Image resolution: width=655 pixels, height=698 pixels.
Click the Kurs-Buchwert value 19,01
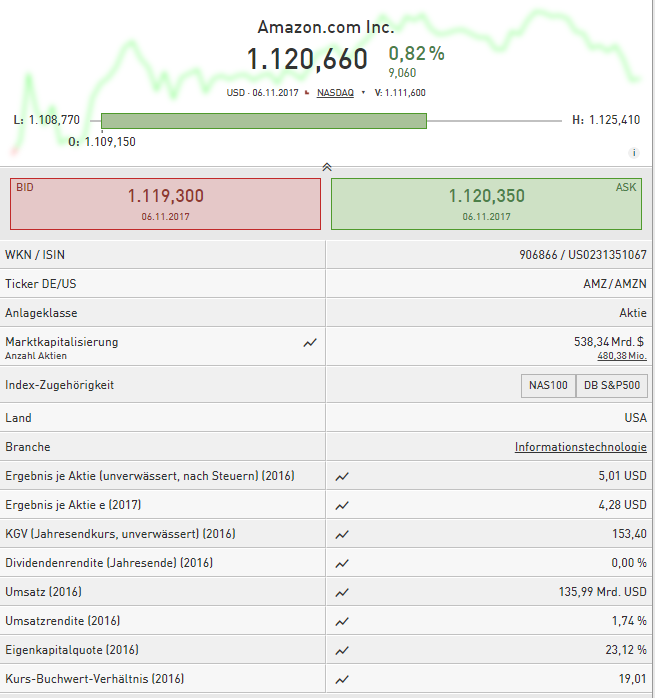[x=632, y=679]
